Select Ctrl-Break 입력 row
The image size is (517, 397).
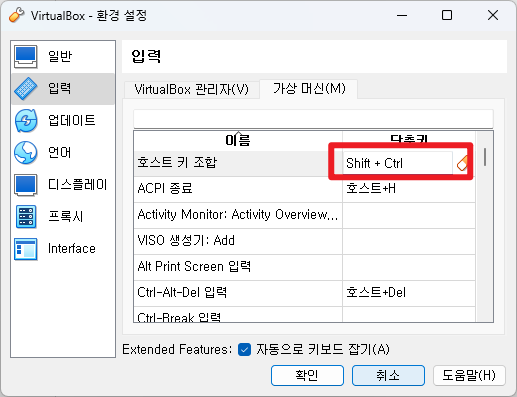coord(238,315)
